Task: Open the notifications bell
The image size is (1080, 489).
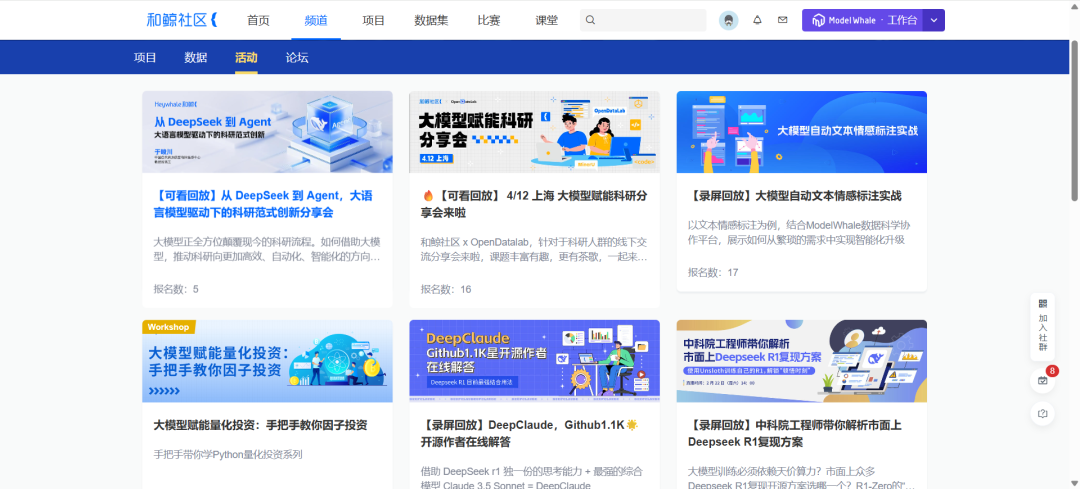Action: tap(758, 20)
